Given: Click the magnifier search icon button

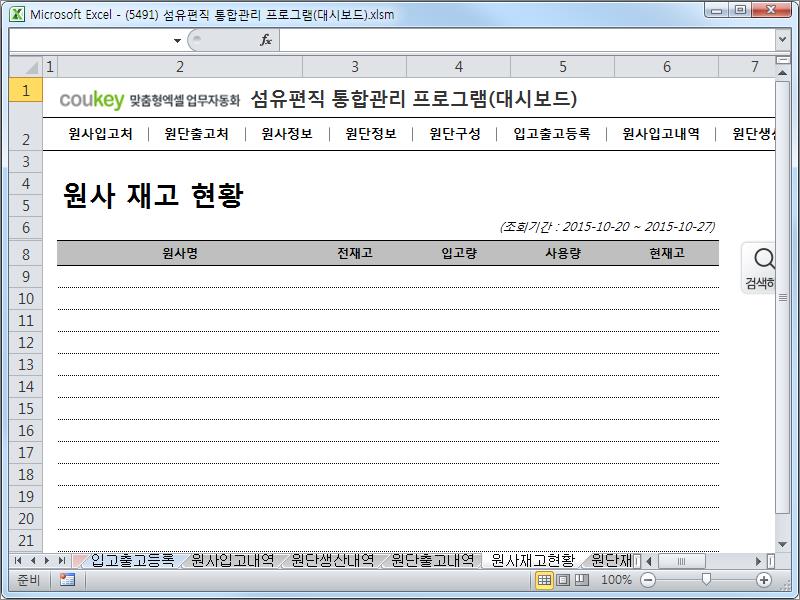Looking at the screenshot, I should [760, 268].
